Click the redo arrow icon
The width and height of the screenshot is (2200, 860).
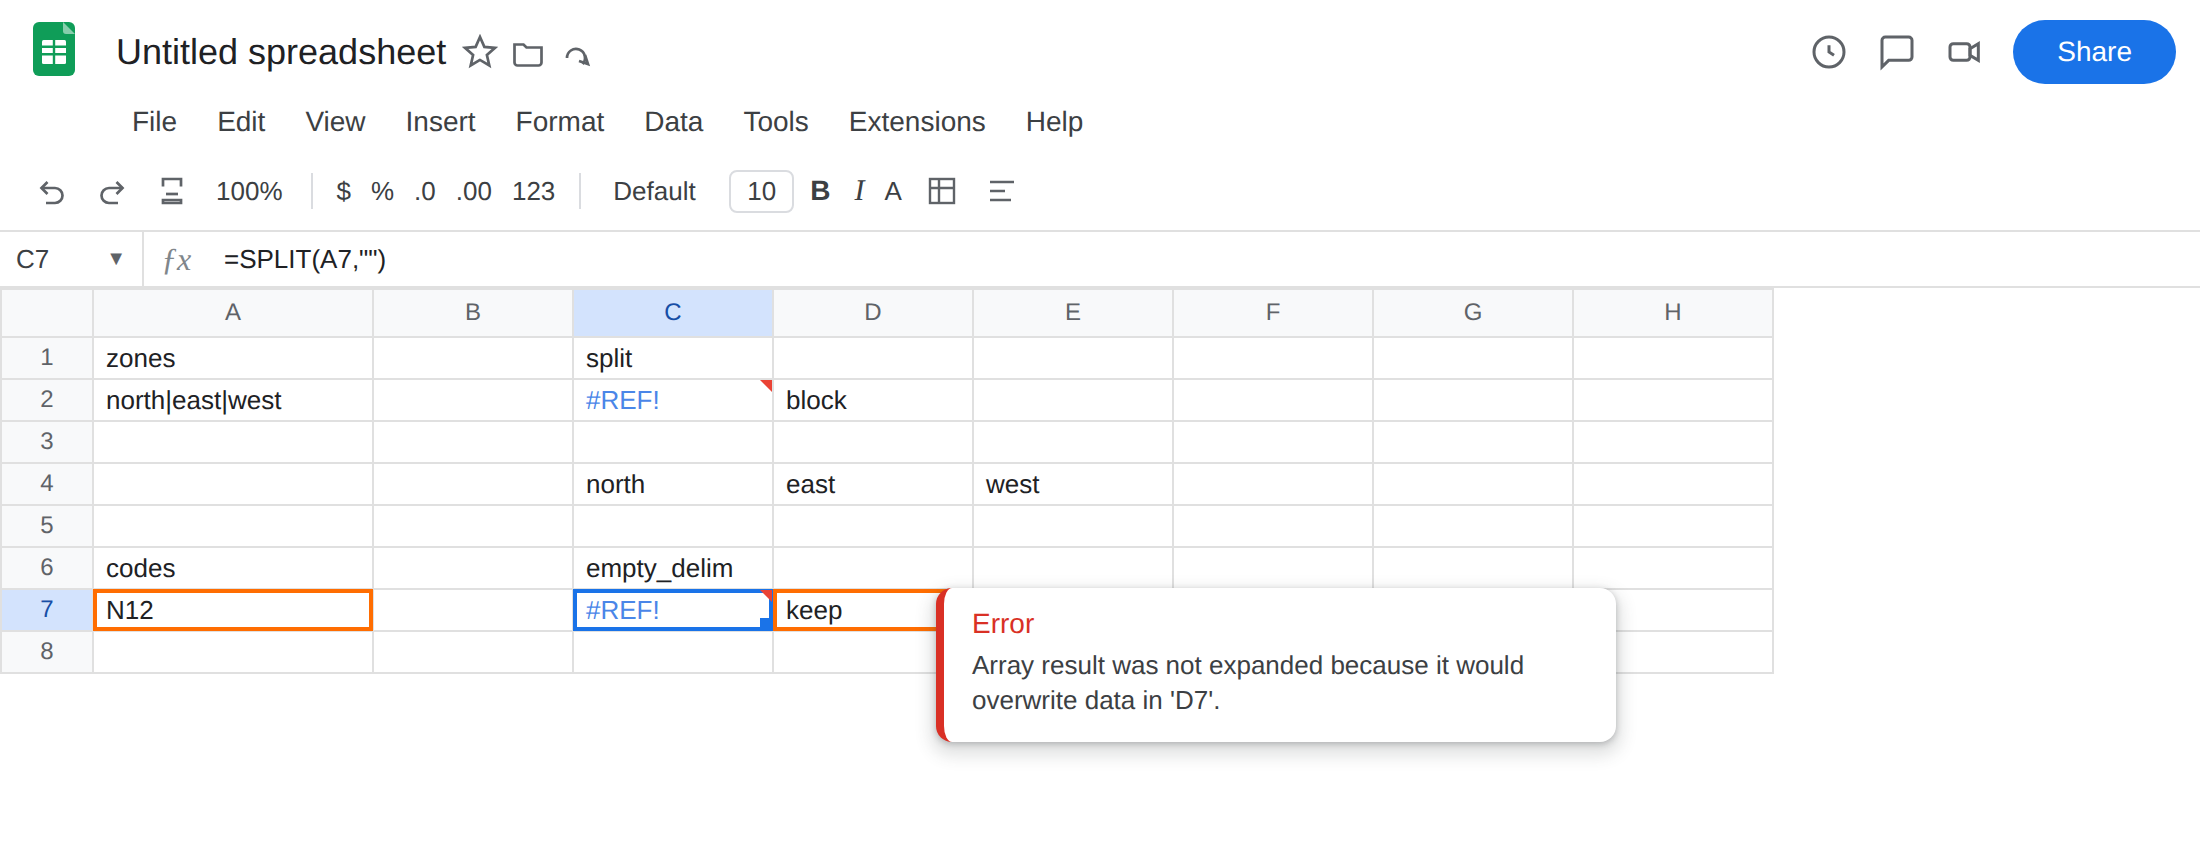click(112, 191)
